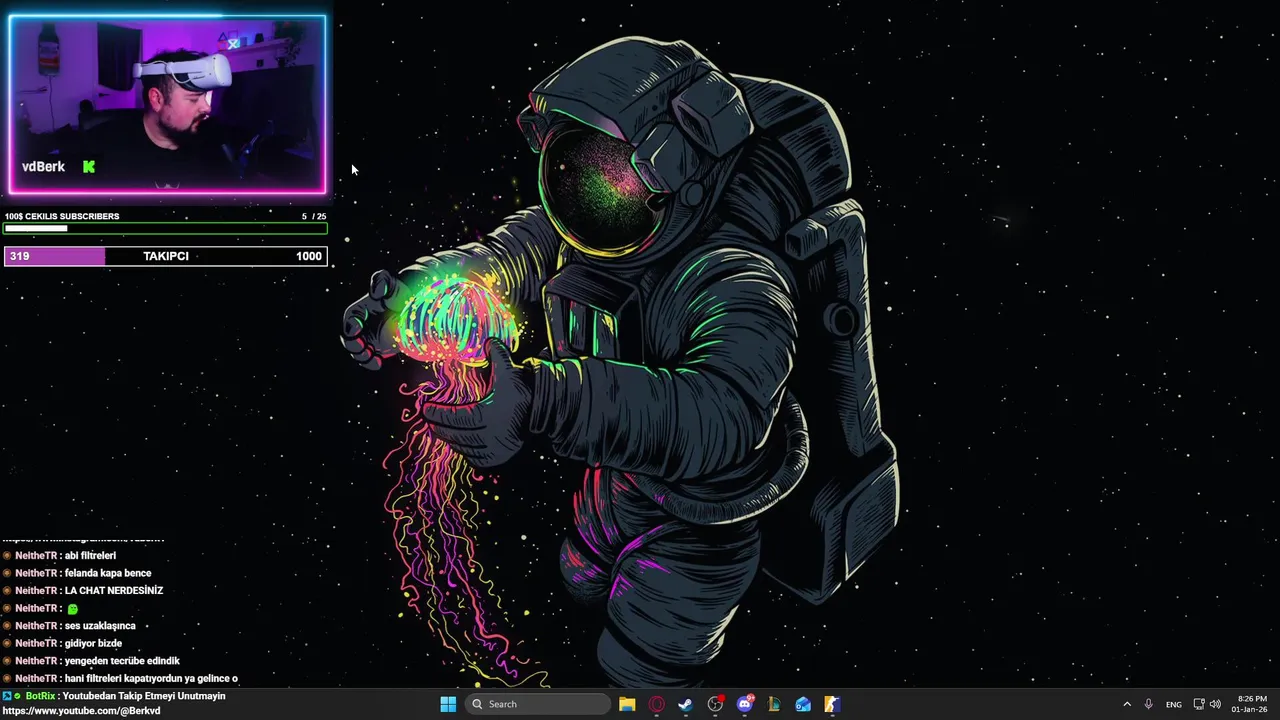Open the Windows Start menu

click(448, 704)
